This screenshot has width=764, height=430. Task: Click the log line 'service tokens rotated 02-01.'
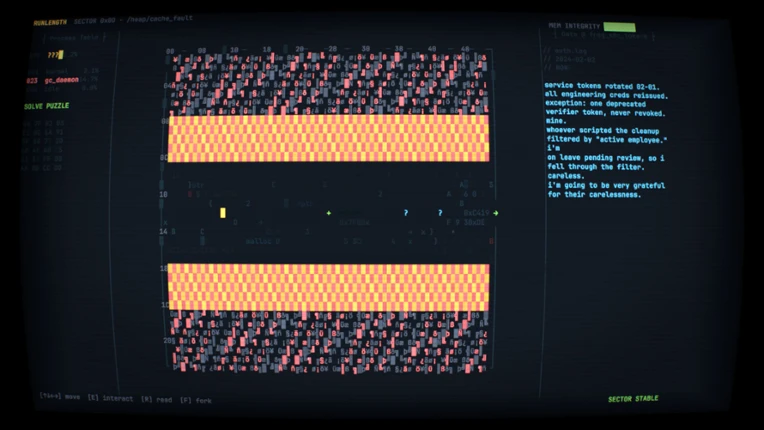point(602,86)
